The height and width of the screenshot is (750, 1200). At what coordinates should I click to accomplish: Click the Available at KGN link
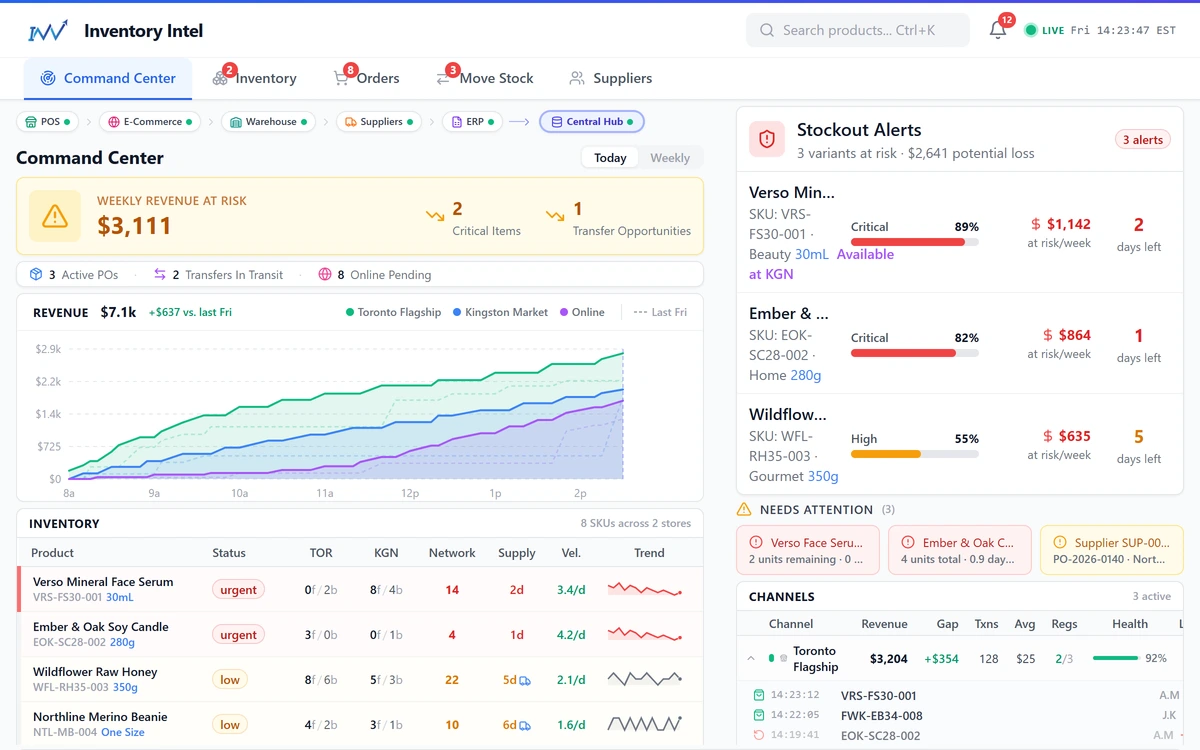[x=822, y=264]
